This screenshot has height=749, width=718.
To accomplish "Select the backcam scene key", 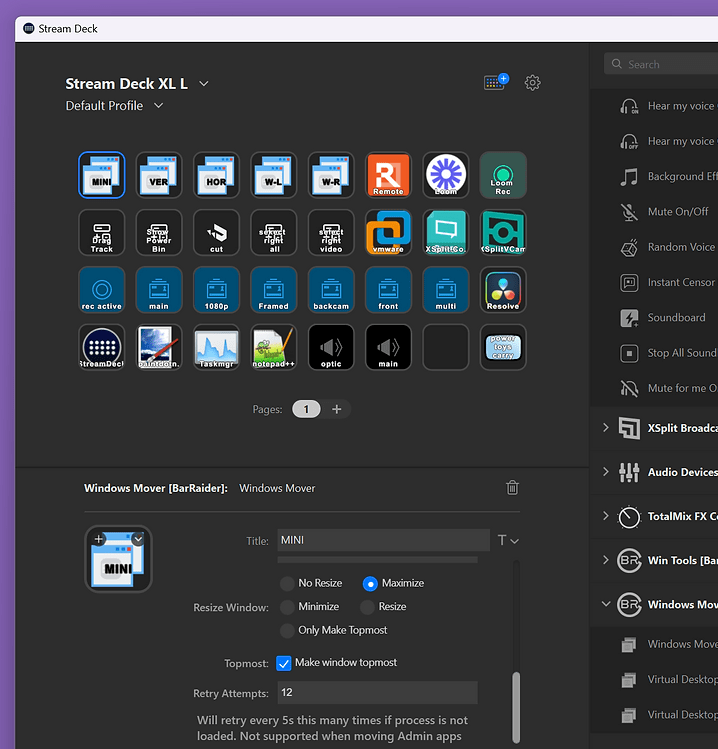I will (331, 289).
